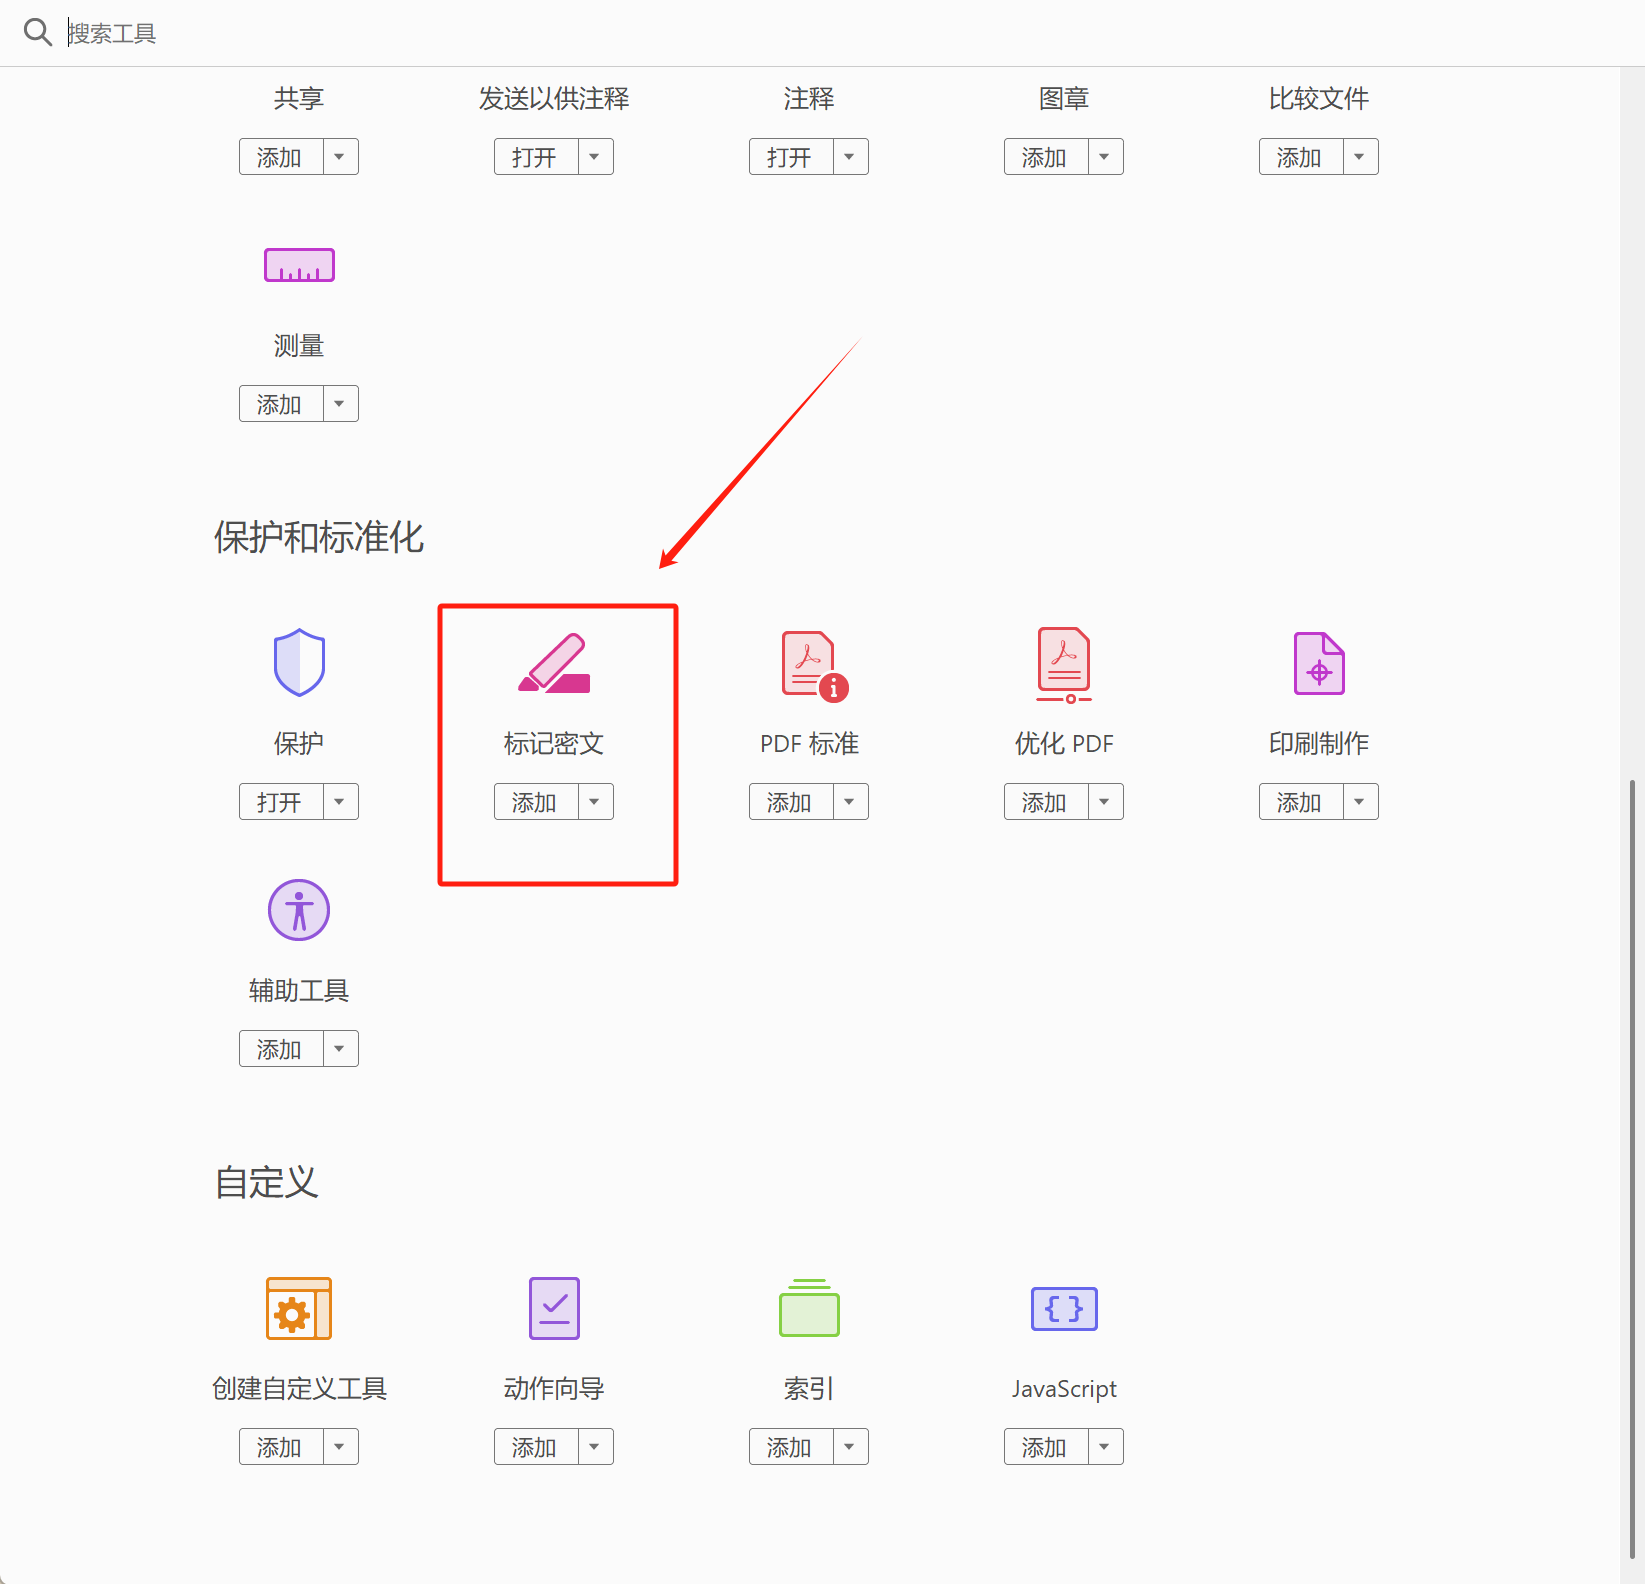Image resolution: width=1645 pixels, height=1584 pixels.
Task: Click the PDF 标准 tool icon
Action: click(x=808, y=664)
